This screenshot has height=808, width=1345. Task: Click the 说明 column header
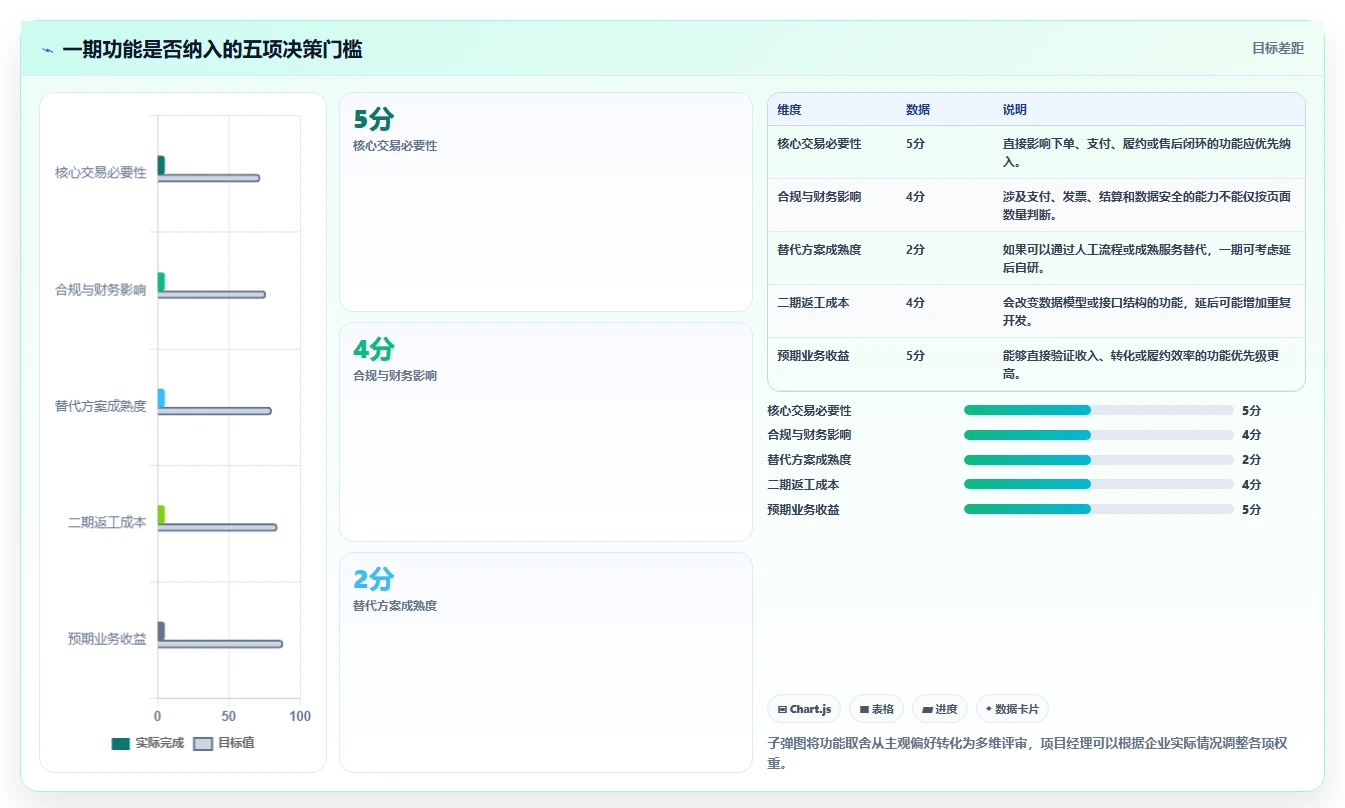(1014, 110)
